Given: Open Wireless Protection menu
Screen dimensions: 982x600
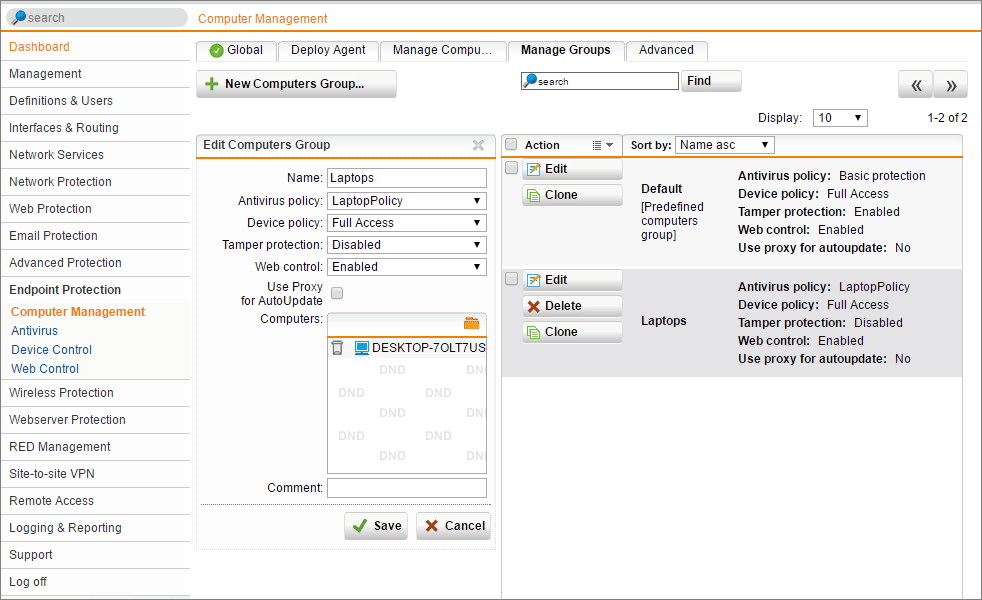Looking at the screenshot, I should pos(61,393).
